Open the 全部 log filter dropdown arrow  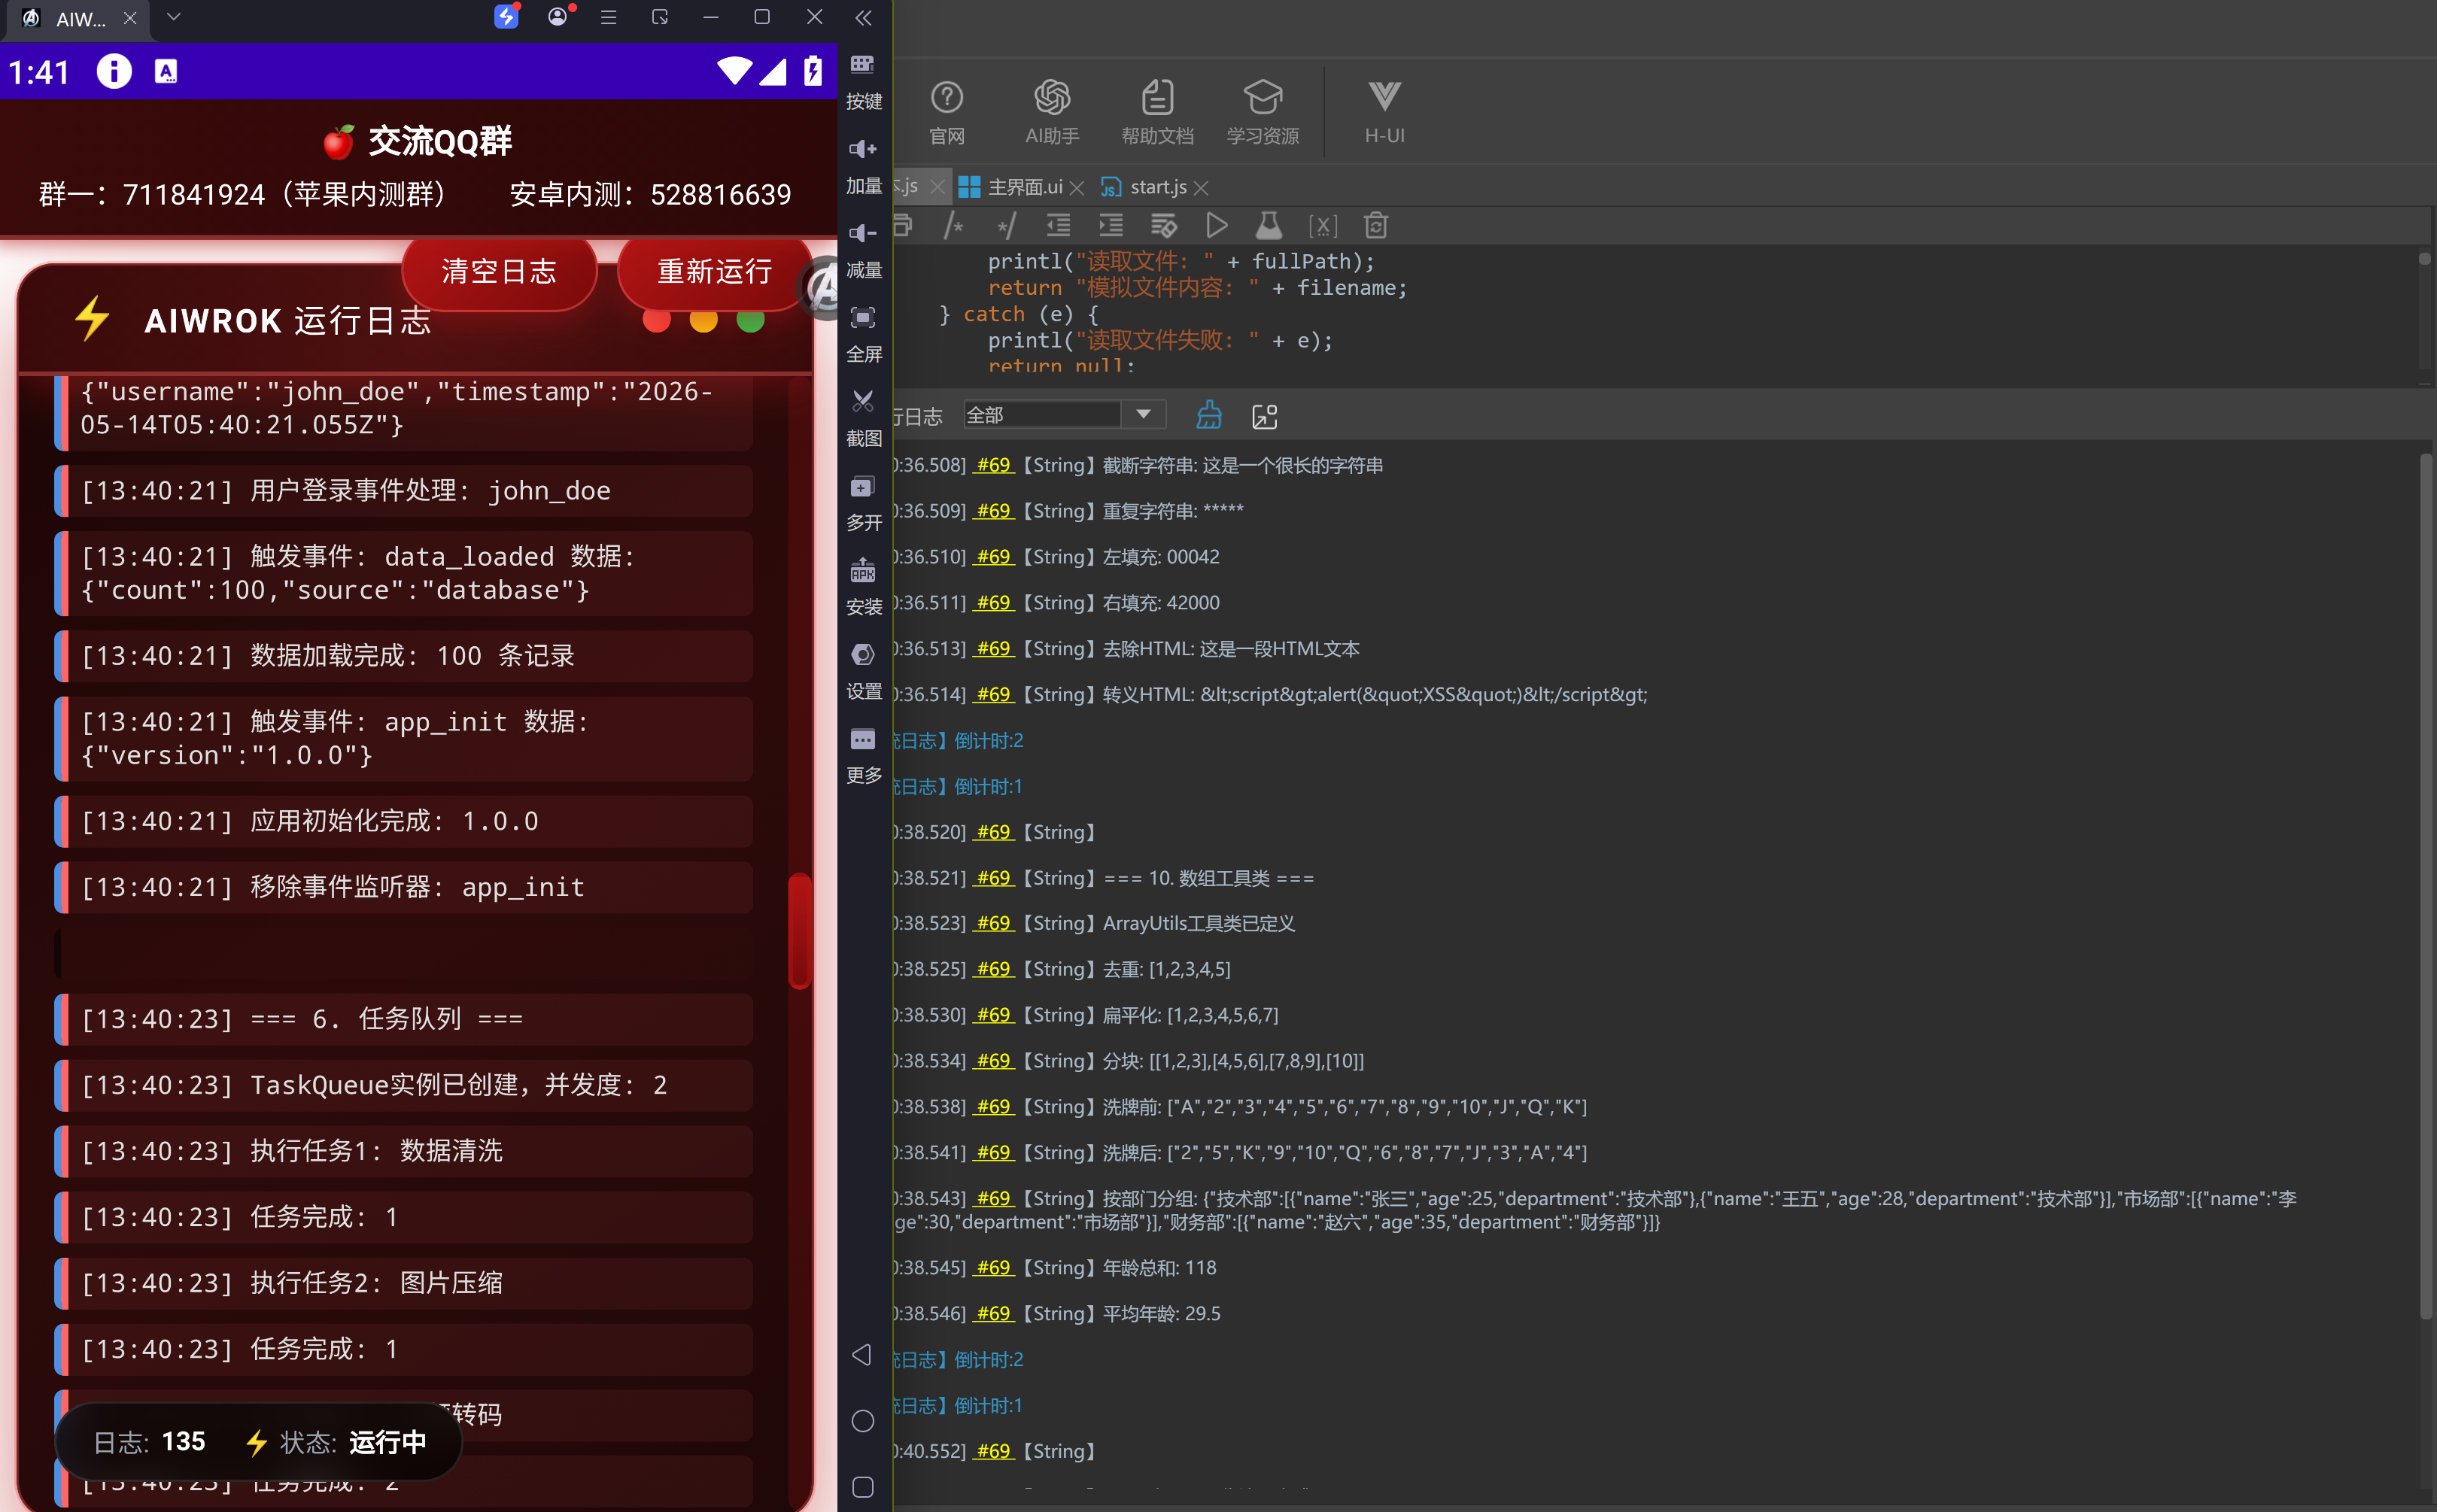pyautogui.click(x=1143, y=414)
